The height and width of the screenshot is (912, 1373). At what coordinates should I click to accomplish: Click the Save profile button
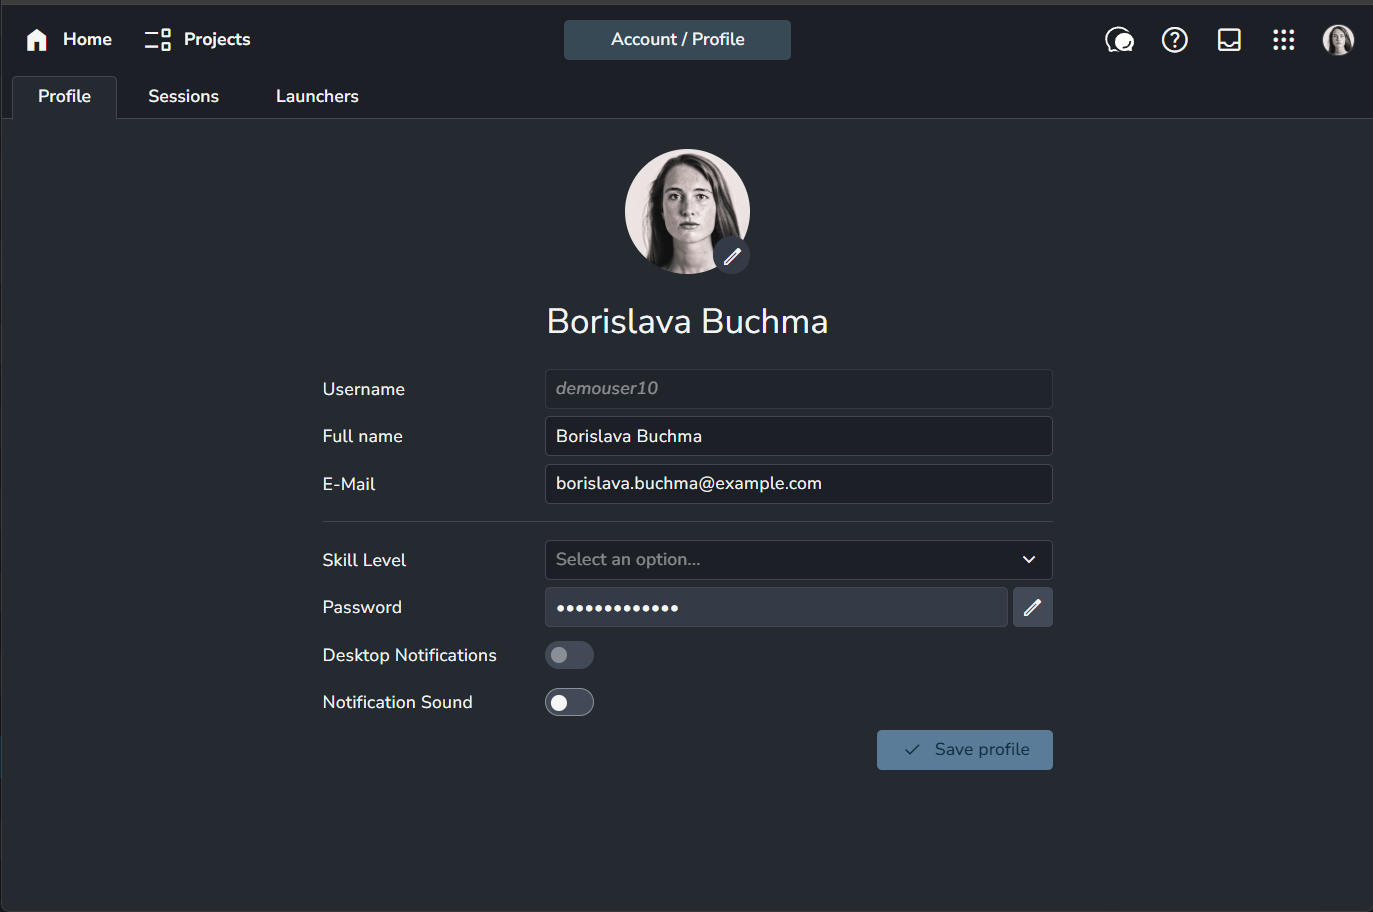click(x=964, y=750)
